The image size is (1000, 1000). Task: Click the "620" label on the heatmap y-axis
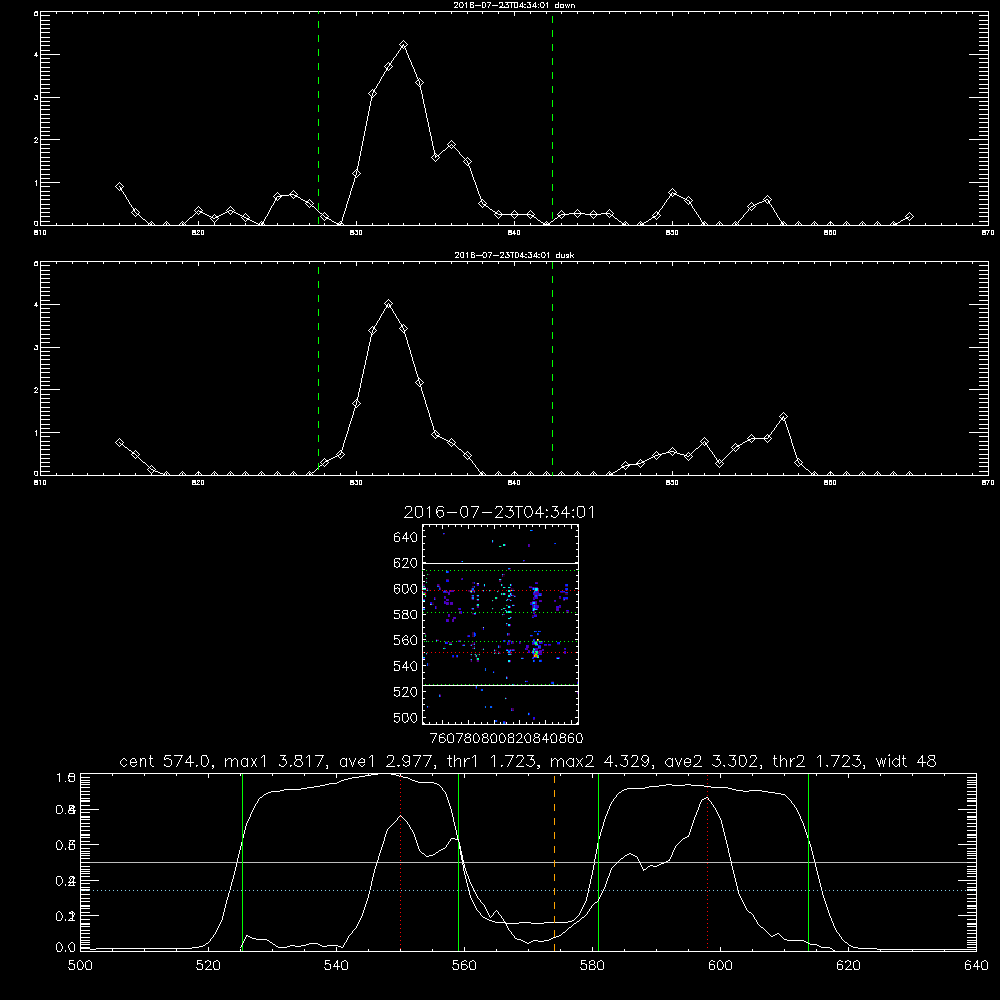pyautogui.click(x=406, y=563)
